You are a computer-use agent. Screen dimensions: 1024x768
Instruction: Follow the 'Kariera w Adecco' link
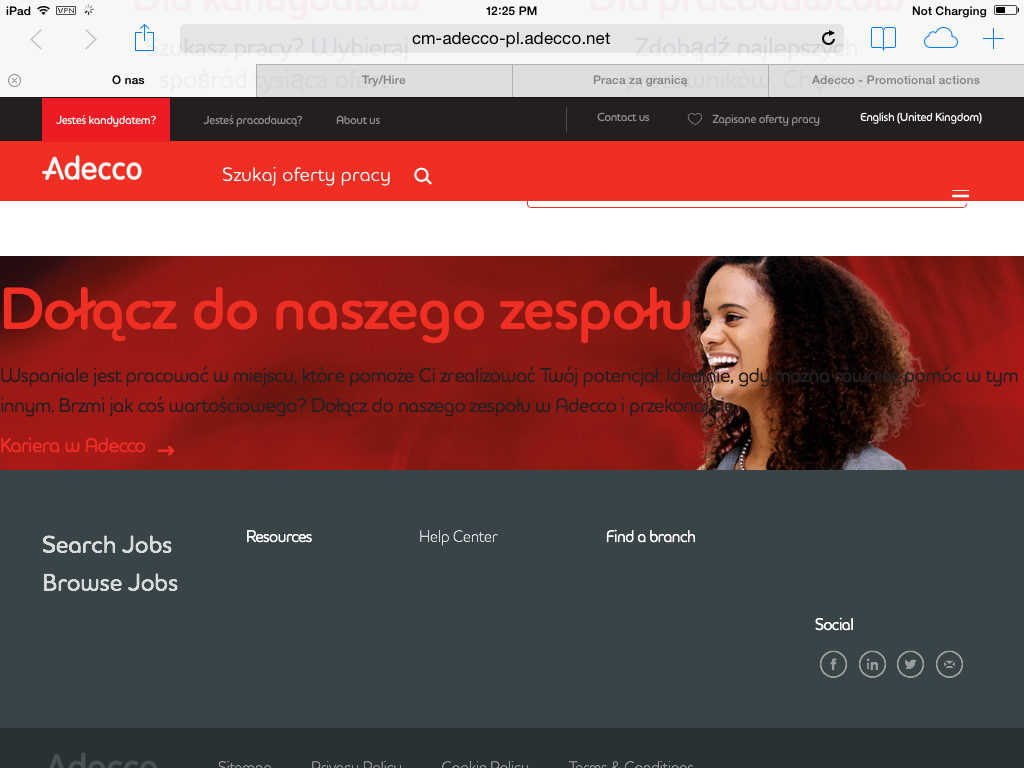pyautogui.click(x=72, y=446)
